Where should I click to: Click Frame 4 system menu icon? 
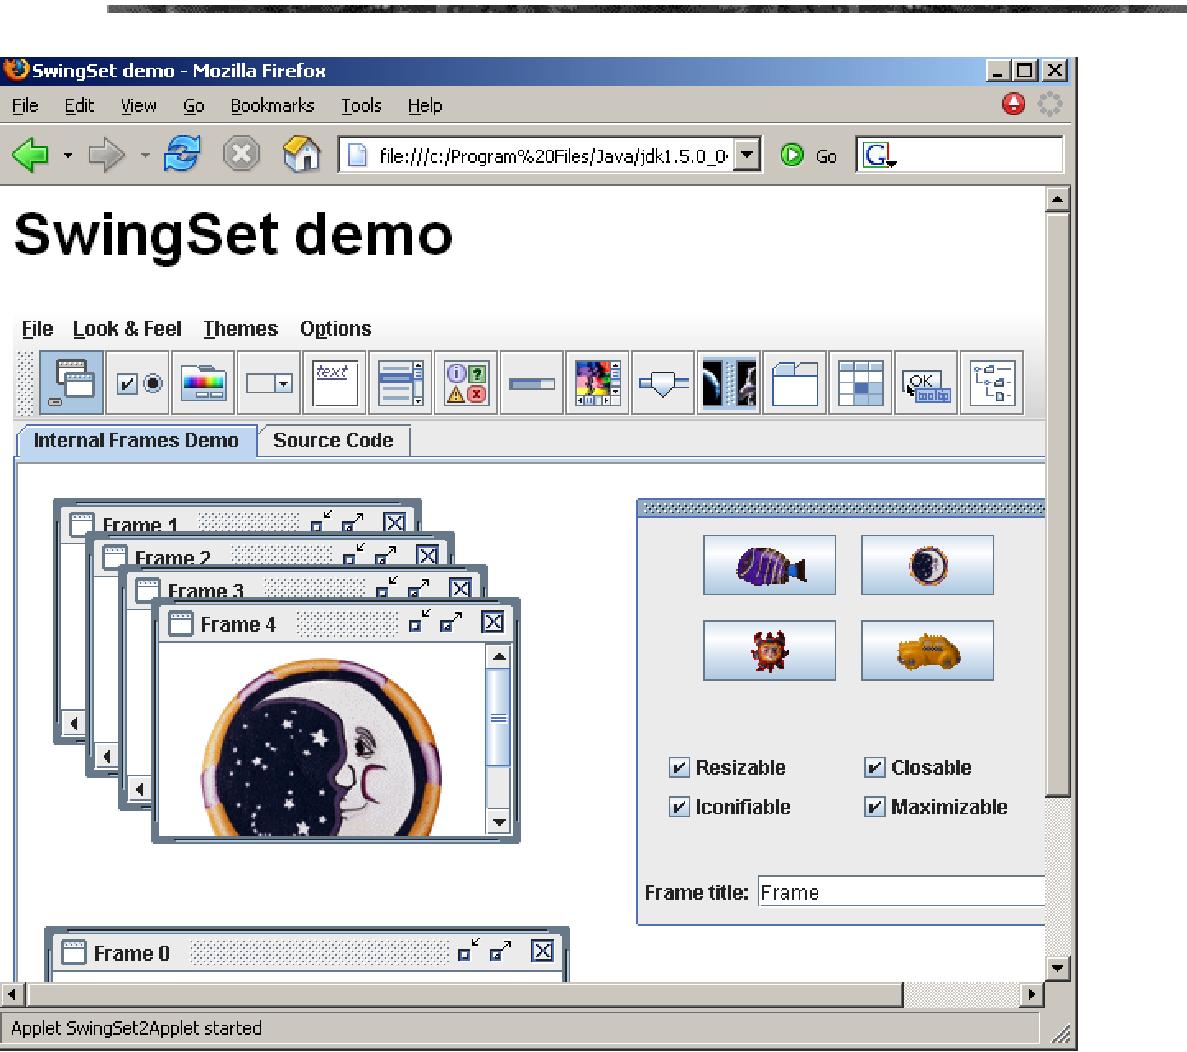[x=180, y=623]
